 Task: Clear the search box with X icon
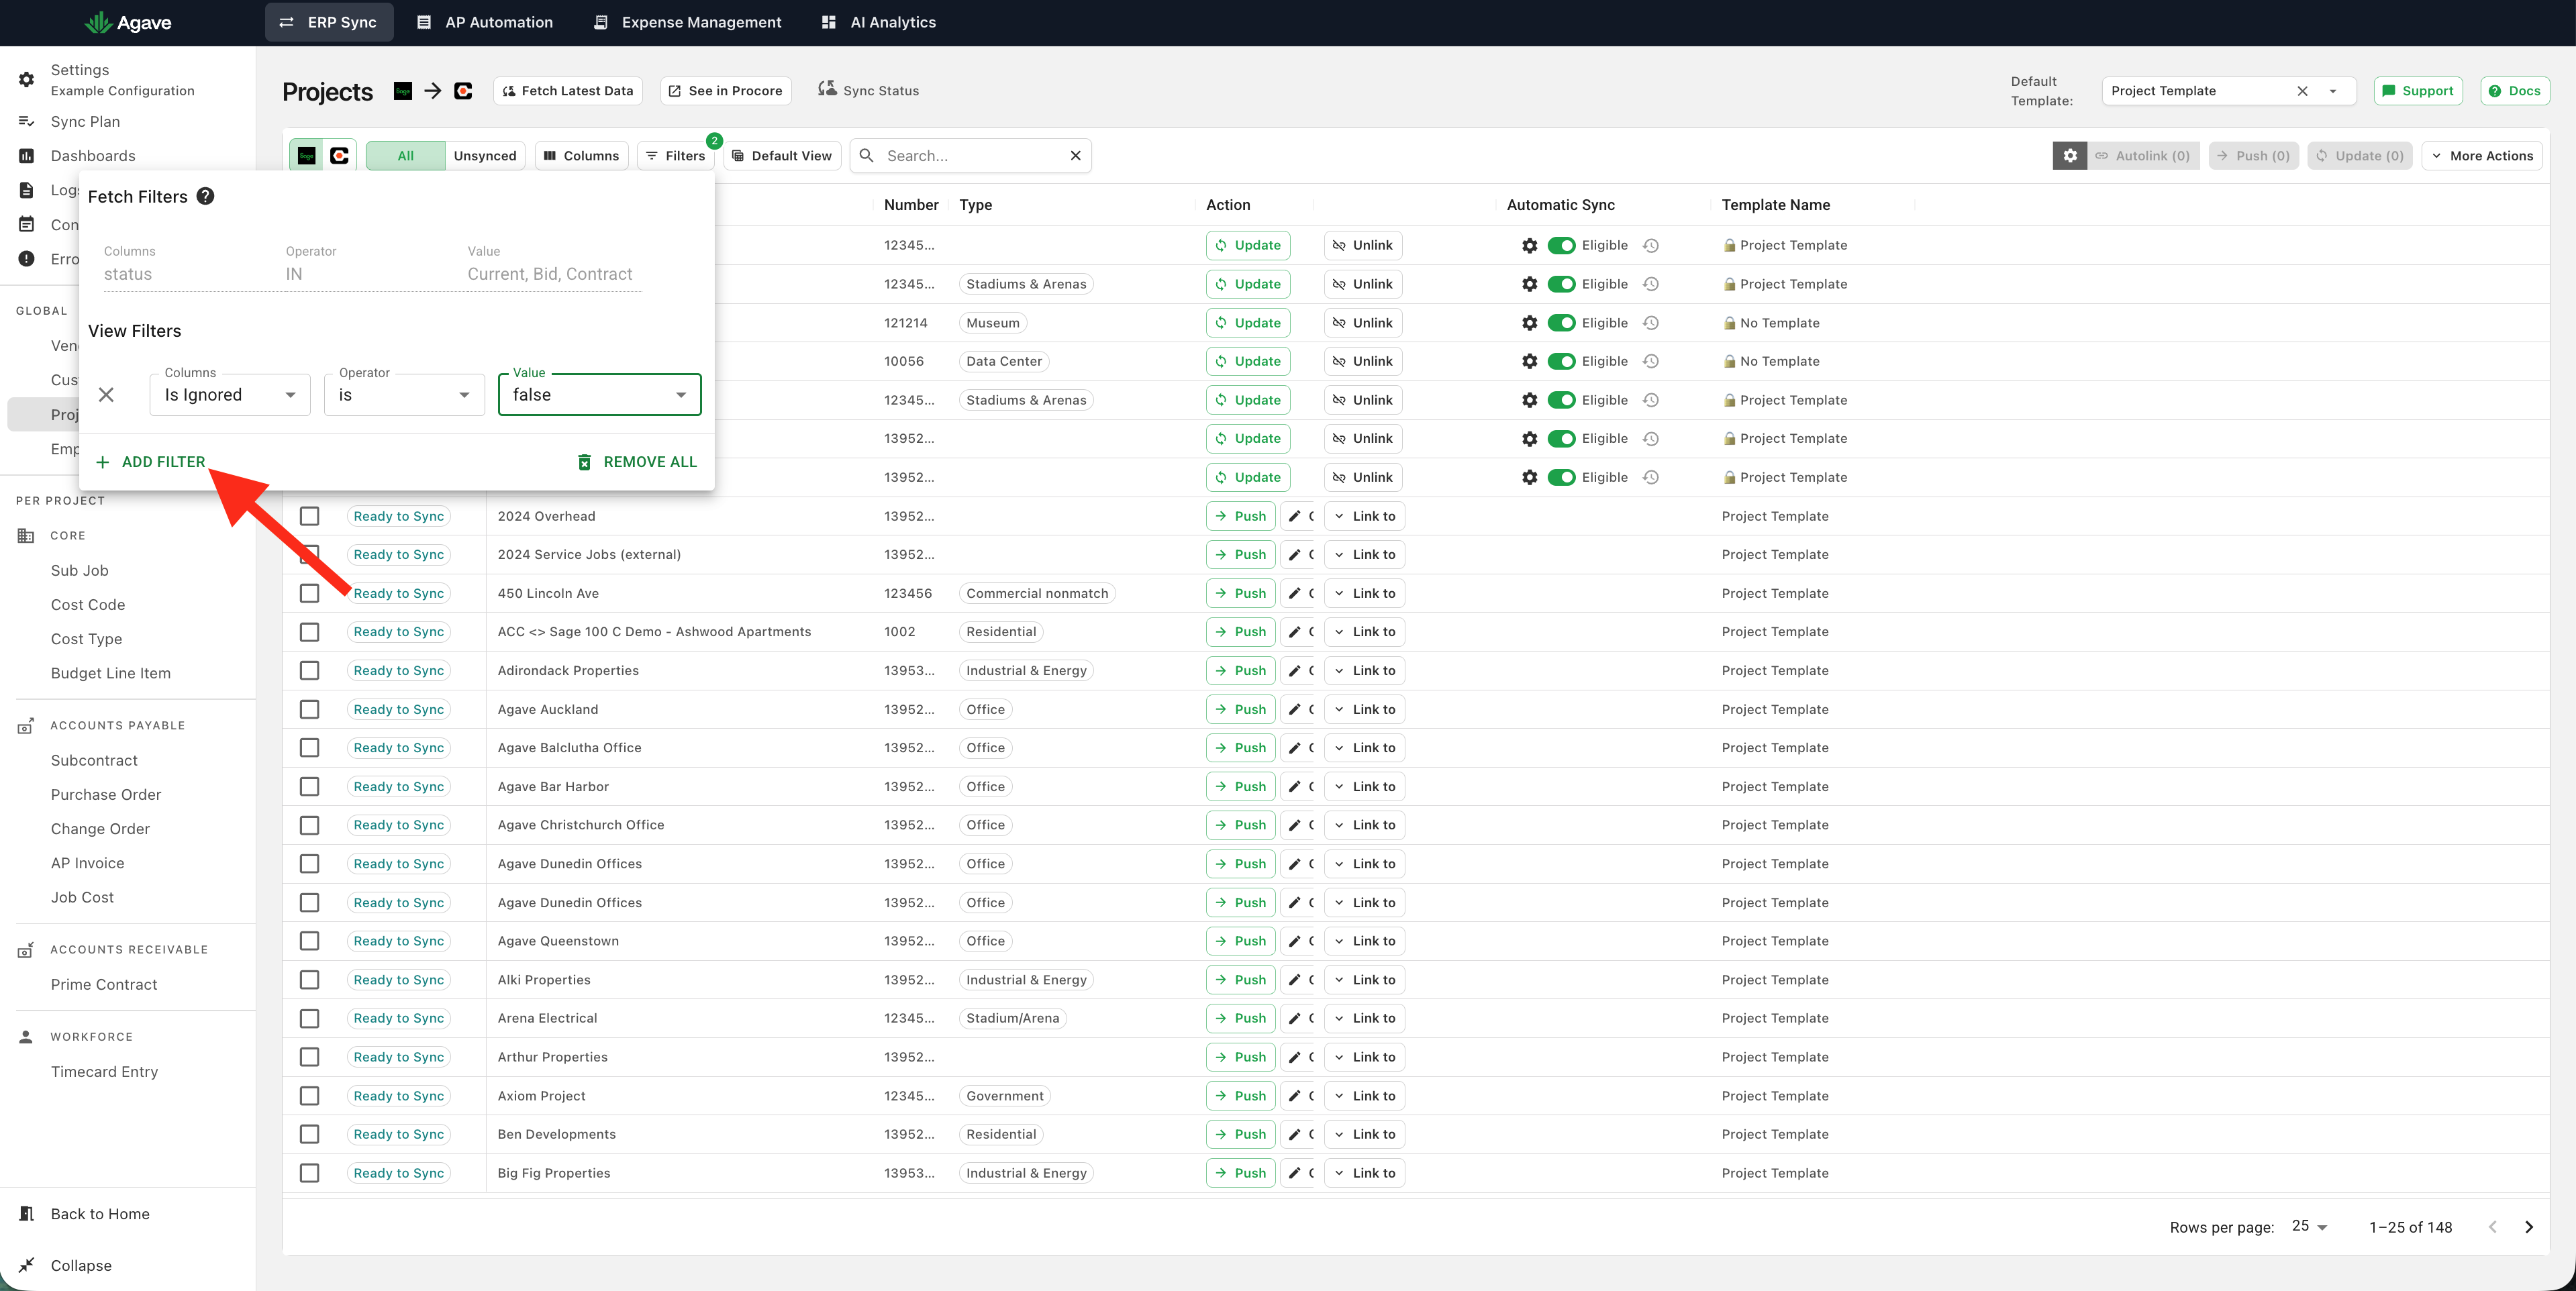tap(1075, 156)
